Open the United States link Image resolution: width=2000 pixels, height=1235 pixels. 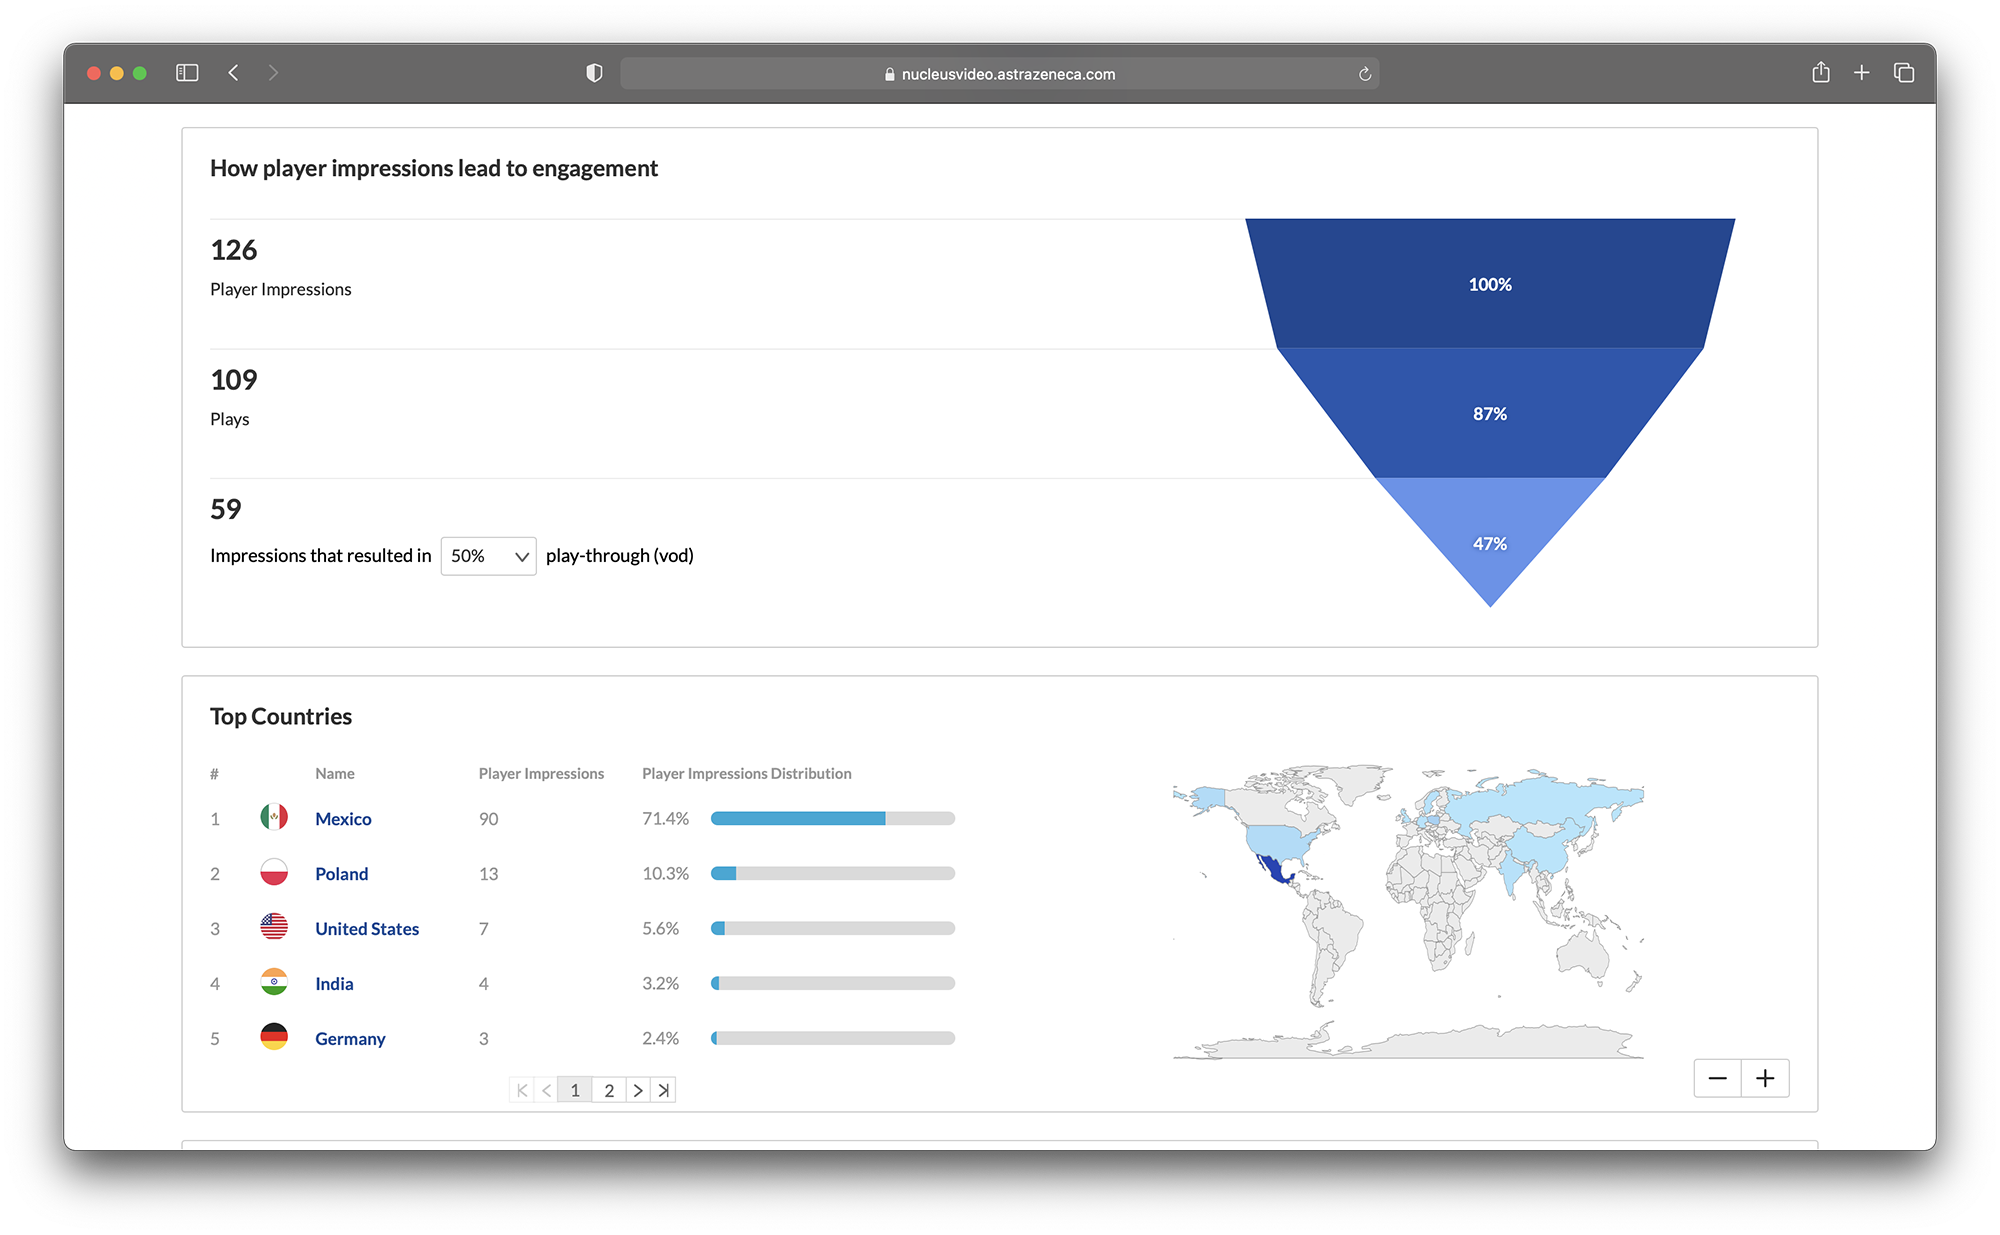coord(367,929)
